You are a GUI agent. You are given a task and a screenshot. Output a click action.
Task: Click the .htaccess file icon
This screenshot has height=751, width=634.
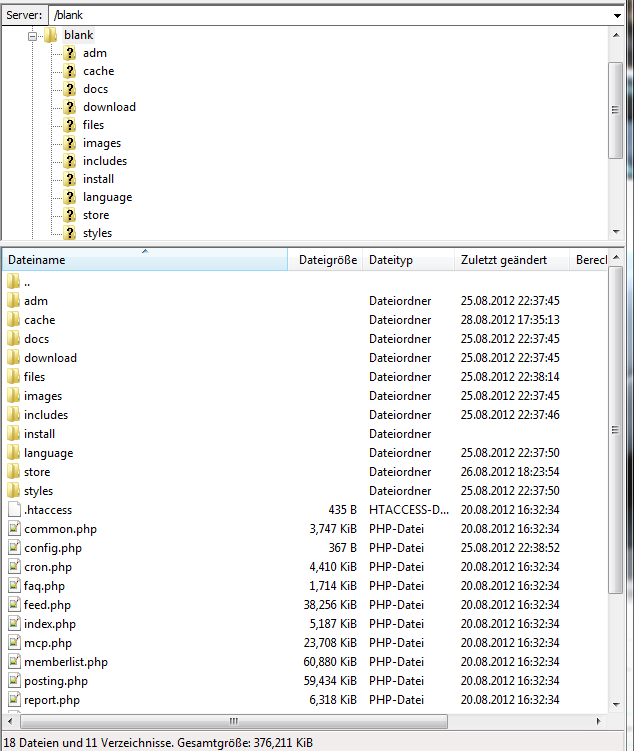coord(13,510)
